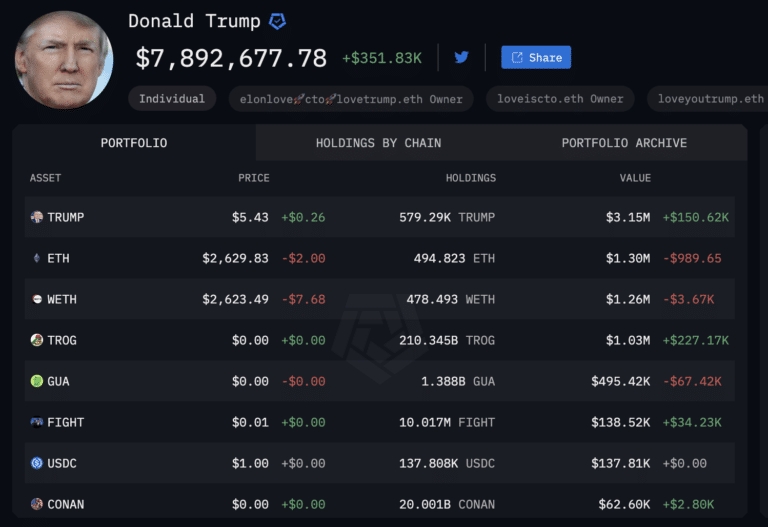
Task: Click the FIGHT price $0.01
Action: [x=250, y=422]
